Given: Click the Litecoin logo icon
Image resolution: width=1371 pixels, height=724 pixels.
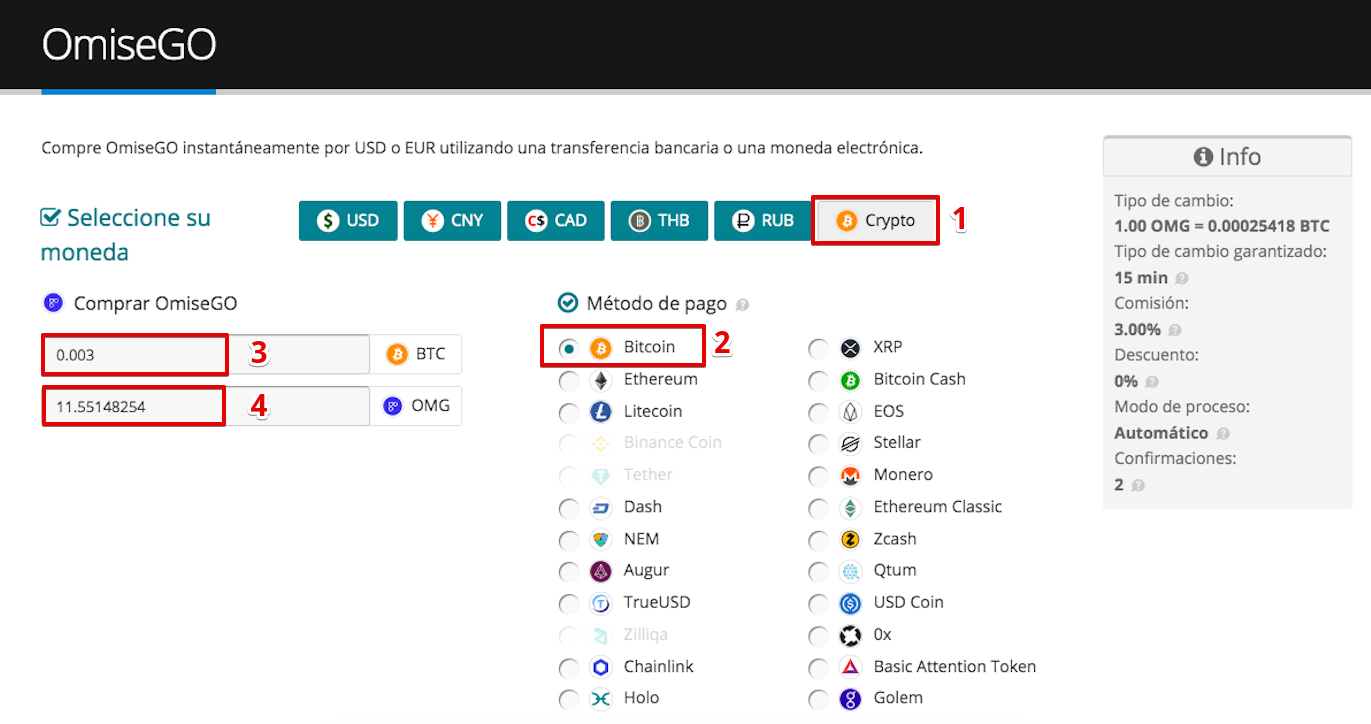Looking at the screenshot, I should pos(601,412).
